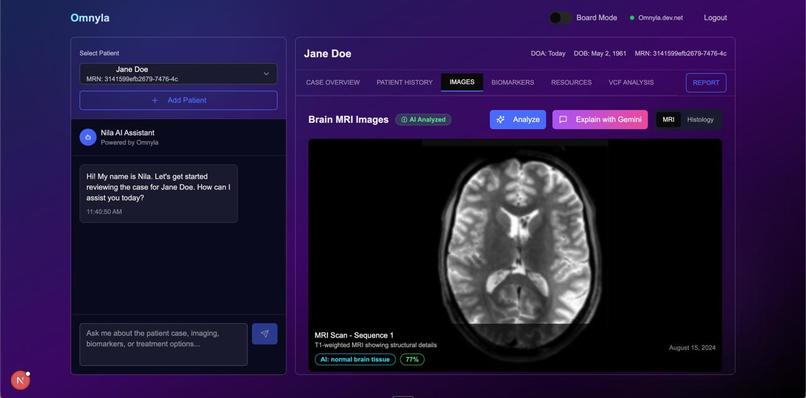Focus the chat message input field

click(163, 344)
